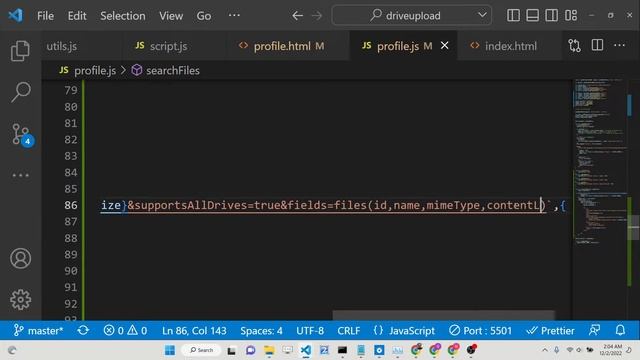Image resolution: width=640 pixels, height=360 pixels.
Task: Click the contentL text on line 86
Action: click(513, 205)
